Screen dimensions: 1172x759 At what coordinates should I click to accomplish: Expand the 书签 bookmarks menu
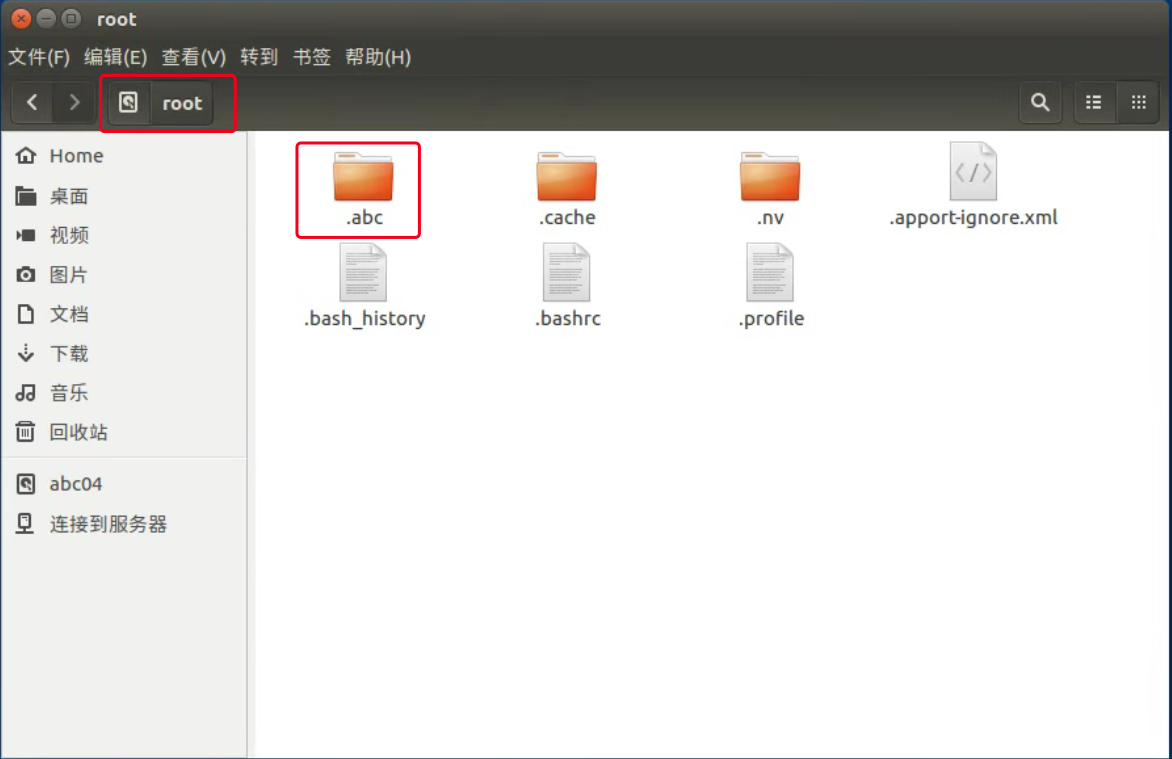[x=311, y=57]
